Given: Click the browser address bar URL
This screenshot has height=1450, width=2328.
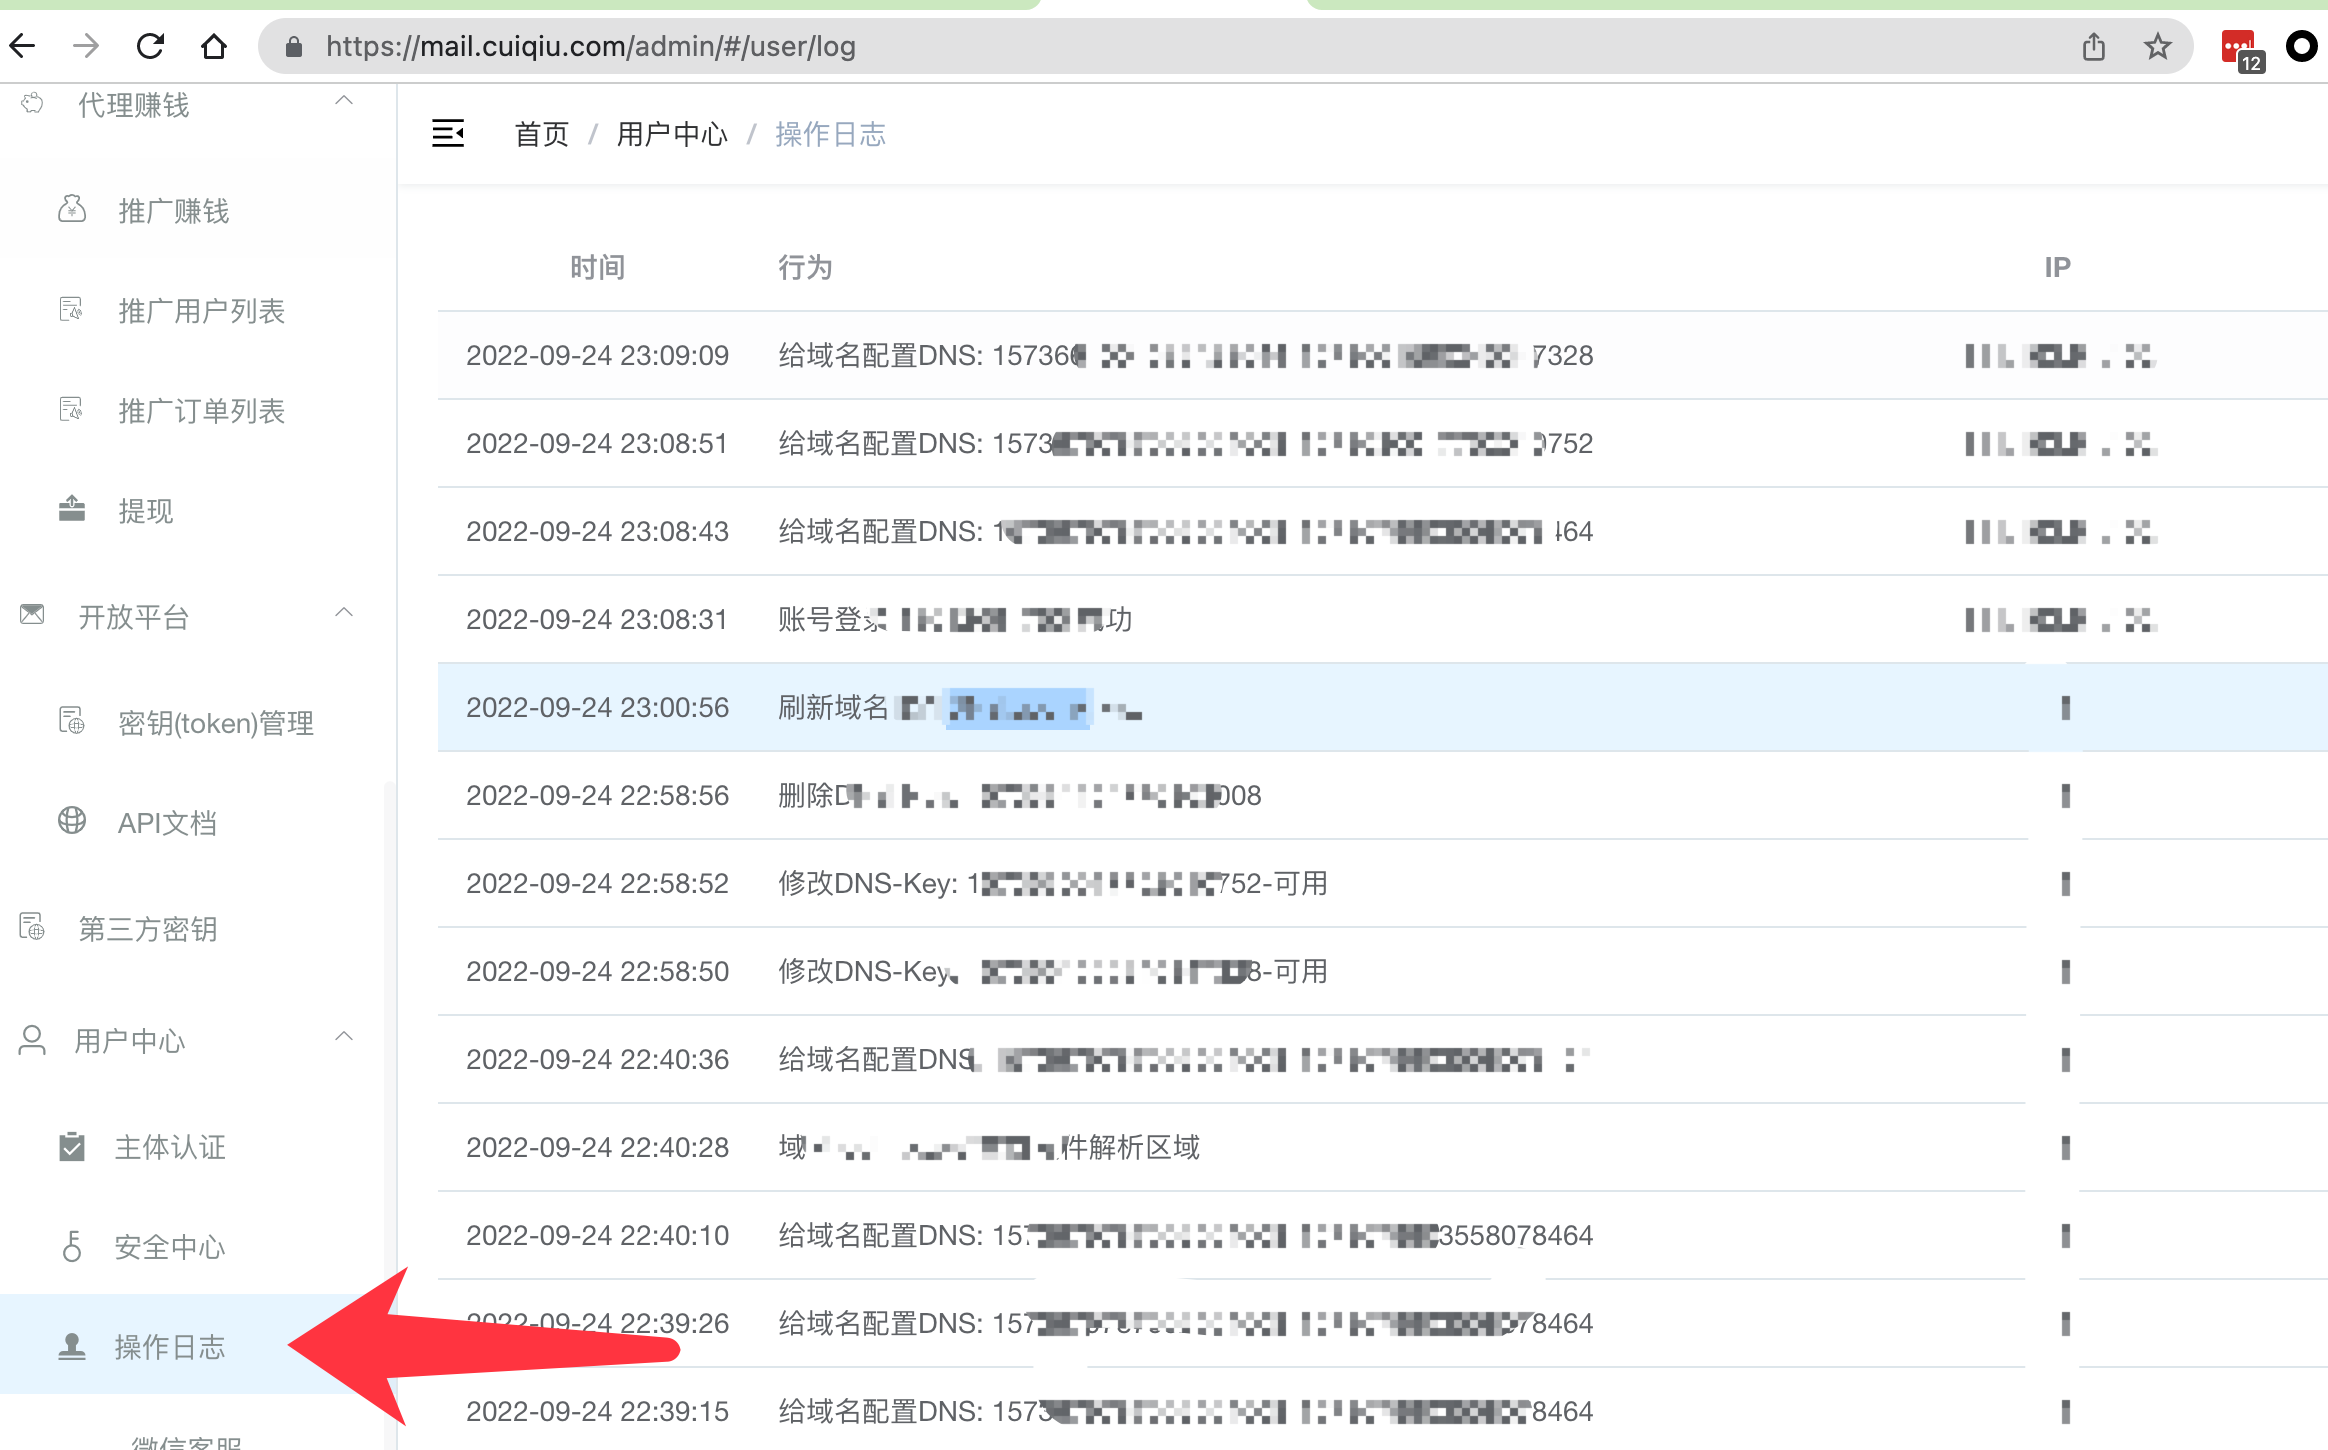Looking at the screenshot, I should pyautogui.click(x=590, y=46).
